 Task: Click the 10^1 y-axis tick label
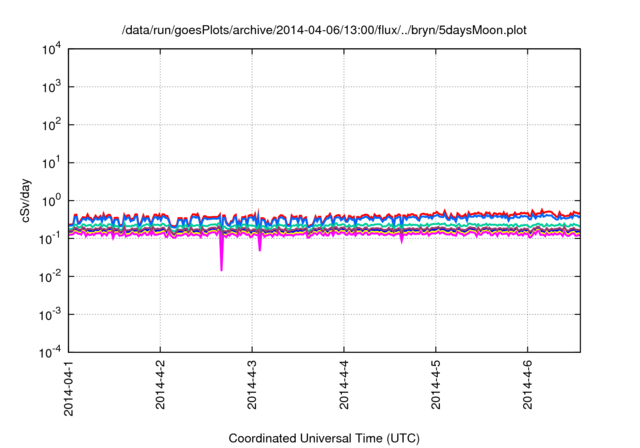52,163
